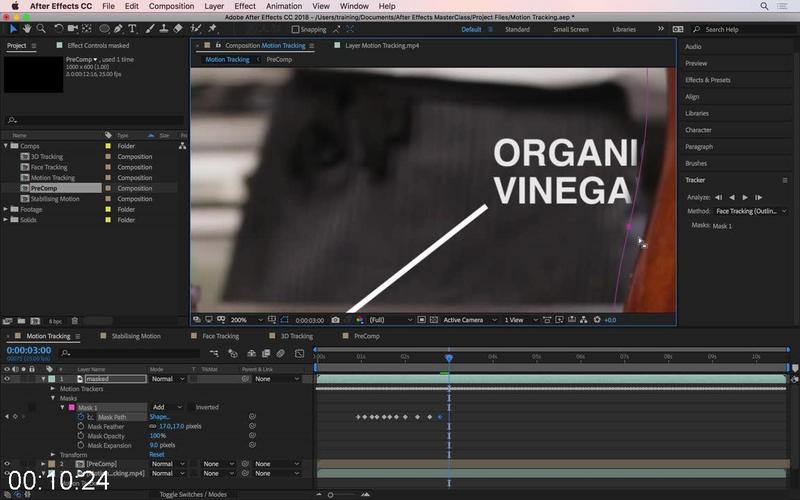Screen dimensions: 800x500
Task: Toggle the Mask Opacity stopwatch
Action: (81, 436)
